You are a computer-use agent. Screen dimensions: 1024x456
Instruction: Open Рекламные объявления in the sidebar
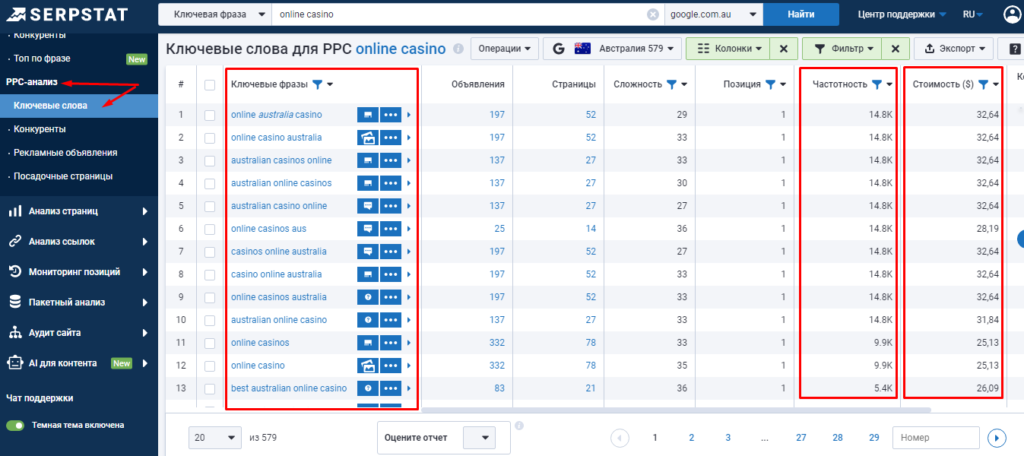click(x=65, y=153)
